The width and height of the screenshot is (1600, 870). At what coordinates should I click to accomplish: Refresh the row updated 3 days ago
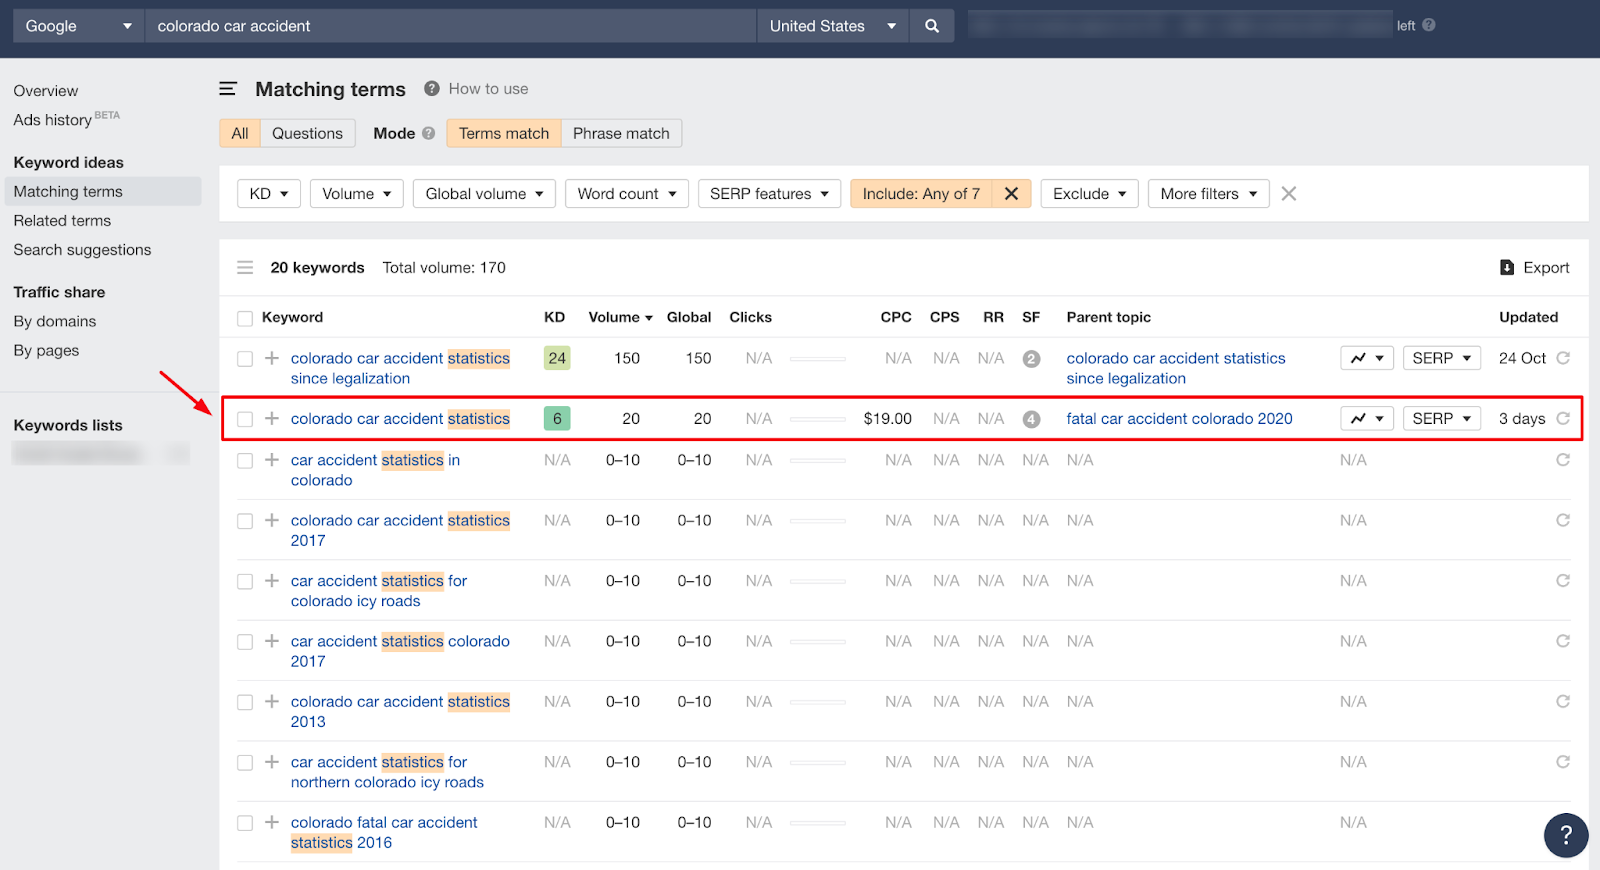pos(1563,418)
